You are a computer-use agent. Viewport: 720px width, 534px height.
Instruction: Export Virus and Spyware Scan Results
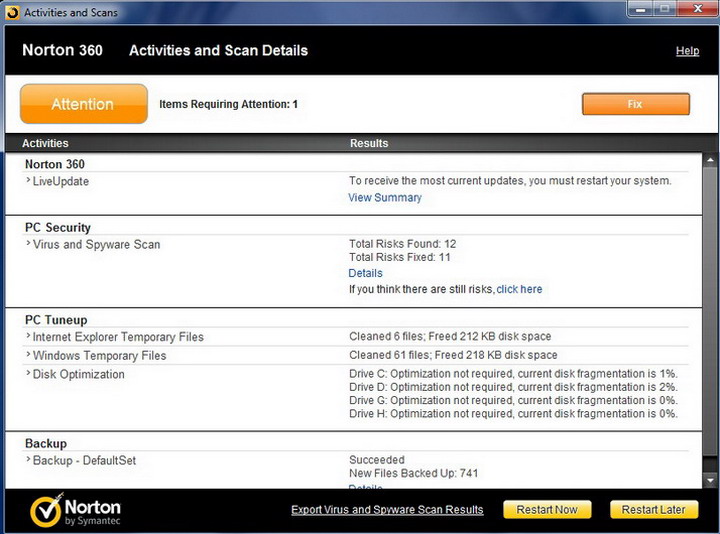coord(387,510)
